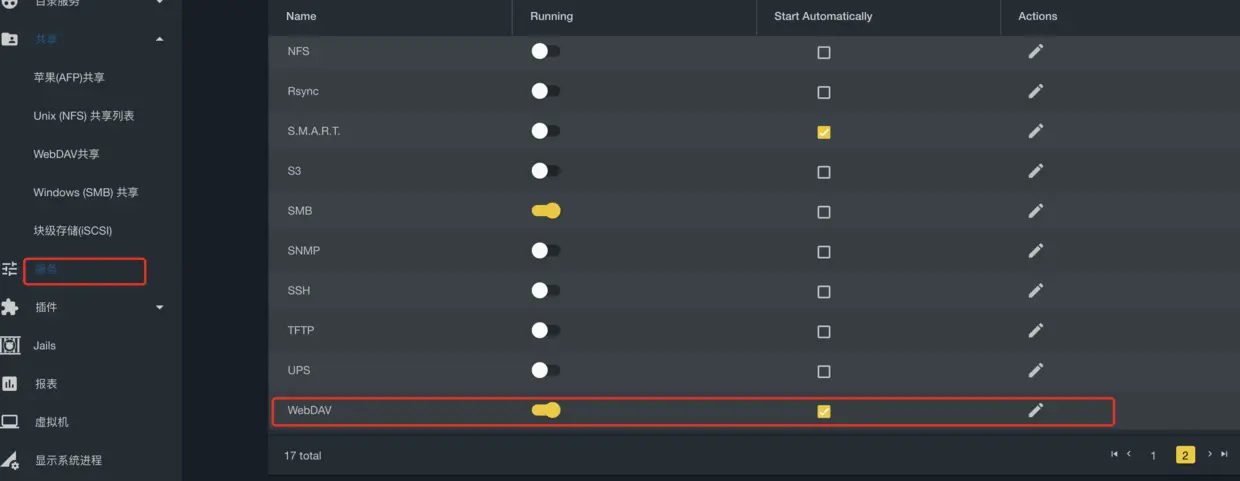This screenshot has height=481, width=1240.
Task: Click the edit pencil for WebDAV service
Action: [1036, 410]
